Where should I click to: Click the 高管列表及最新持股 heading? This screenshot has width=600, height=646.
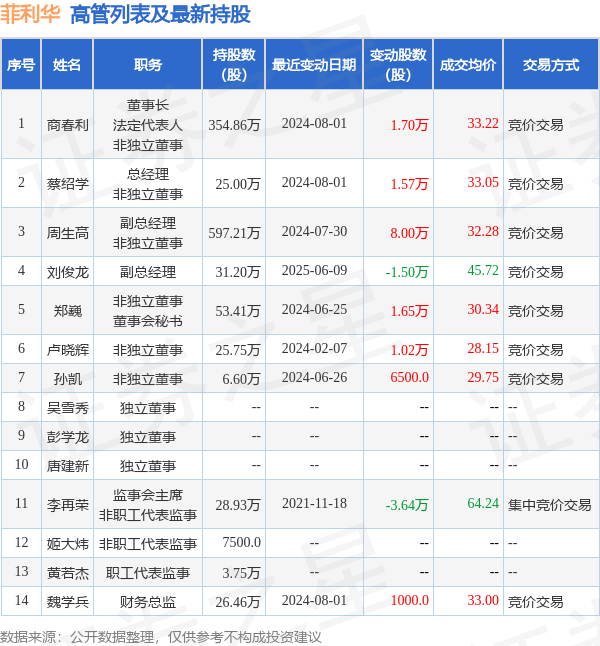(160, 14)
